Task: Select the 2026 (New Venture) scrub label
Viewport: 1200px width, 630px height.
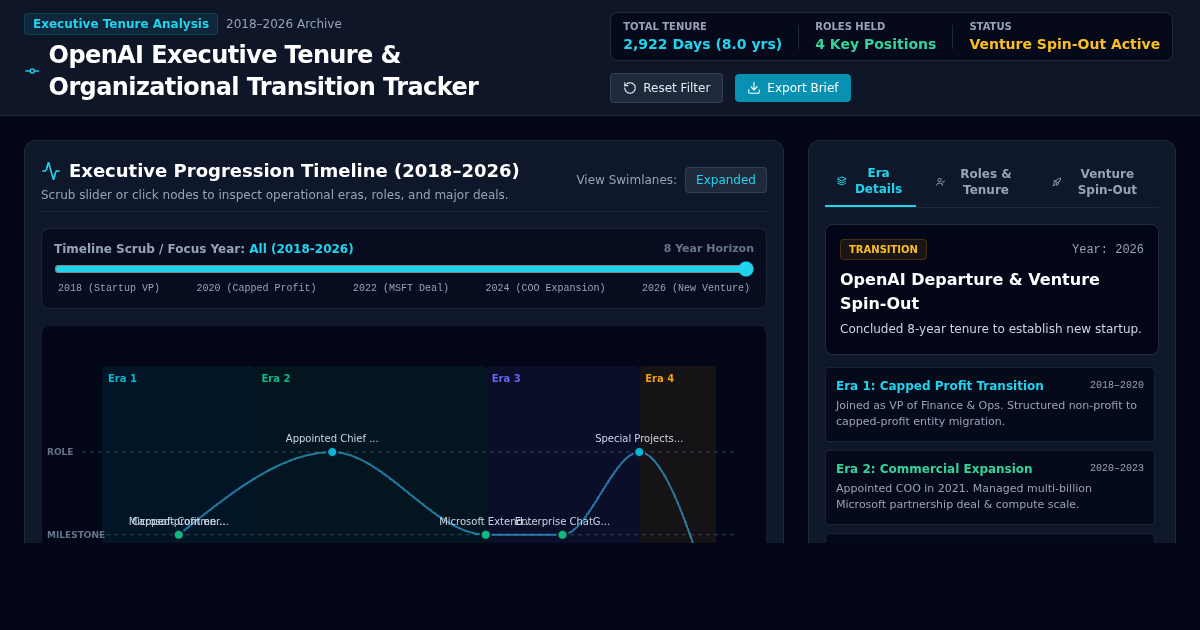Action: (x=696, y=288)
